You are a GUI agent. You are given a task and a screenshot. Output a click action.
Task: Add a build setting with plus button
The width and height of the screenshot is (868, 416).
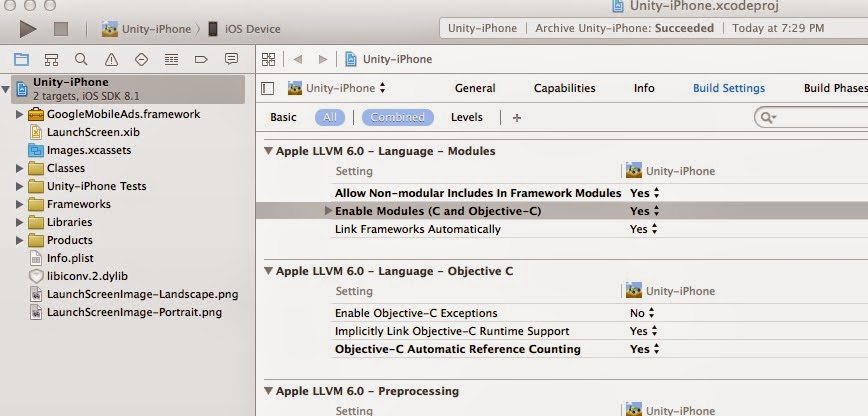pos(517,117)
